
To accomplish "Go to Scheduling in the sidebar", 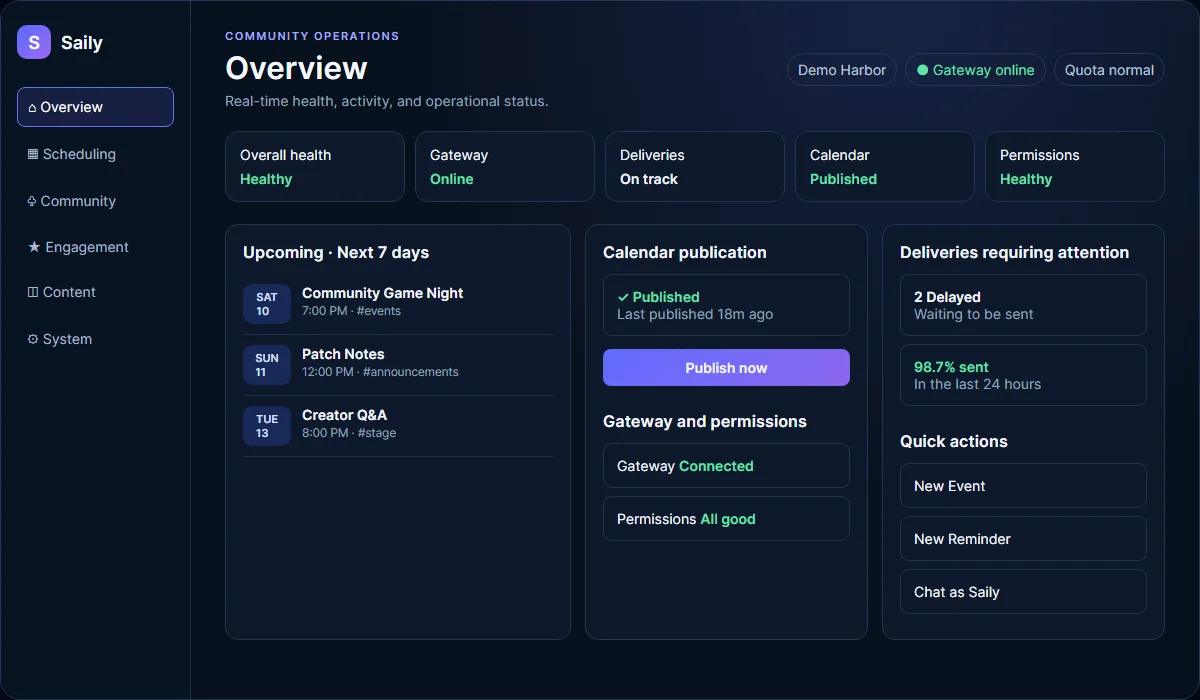I will click(95, 154).
